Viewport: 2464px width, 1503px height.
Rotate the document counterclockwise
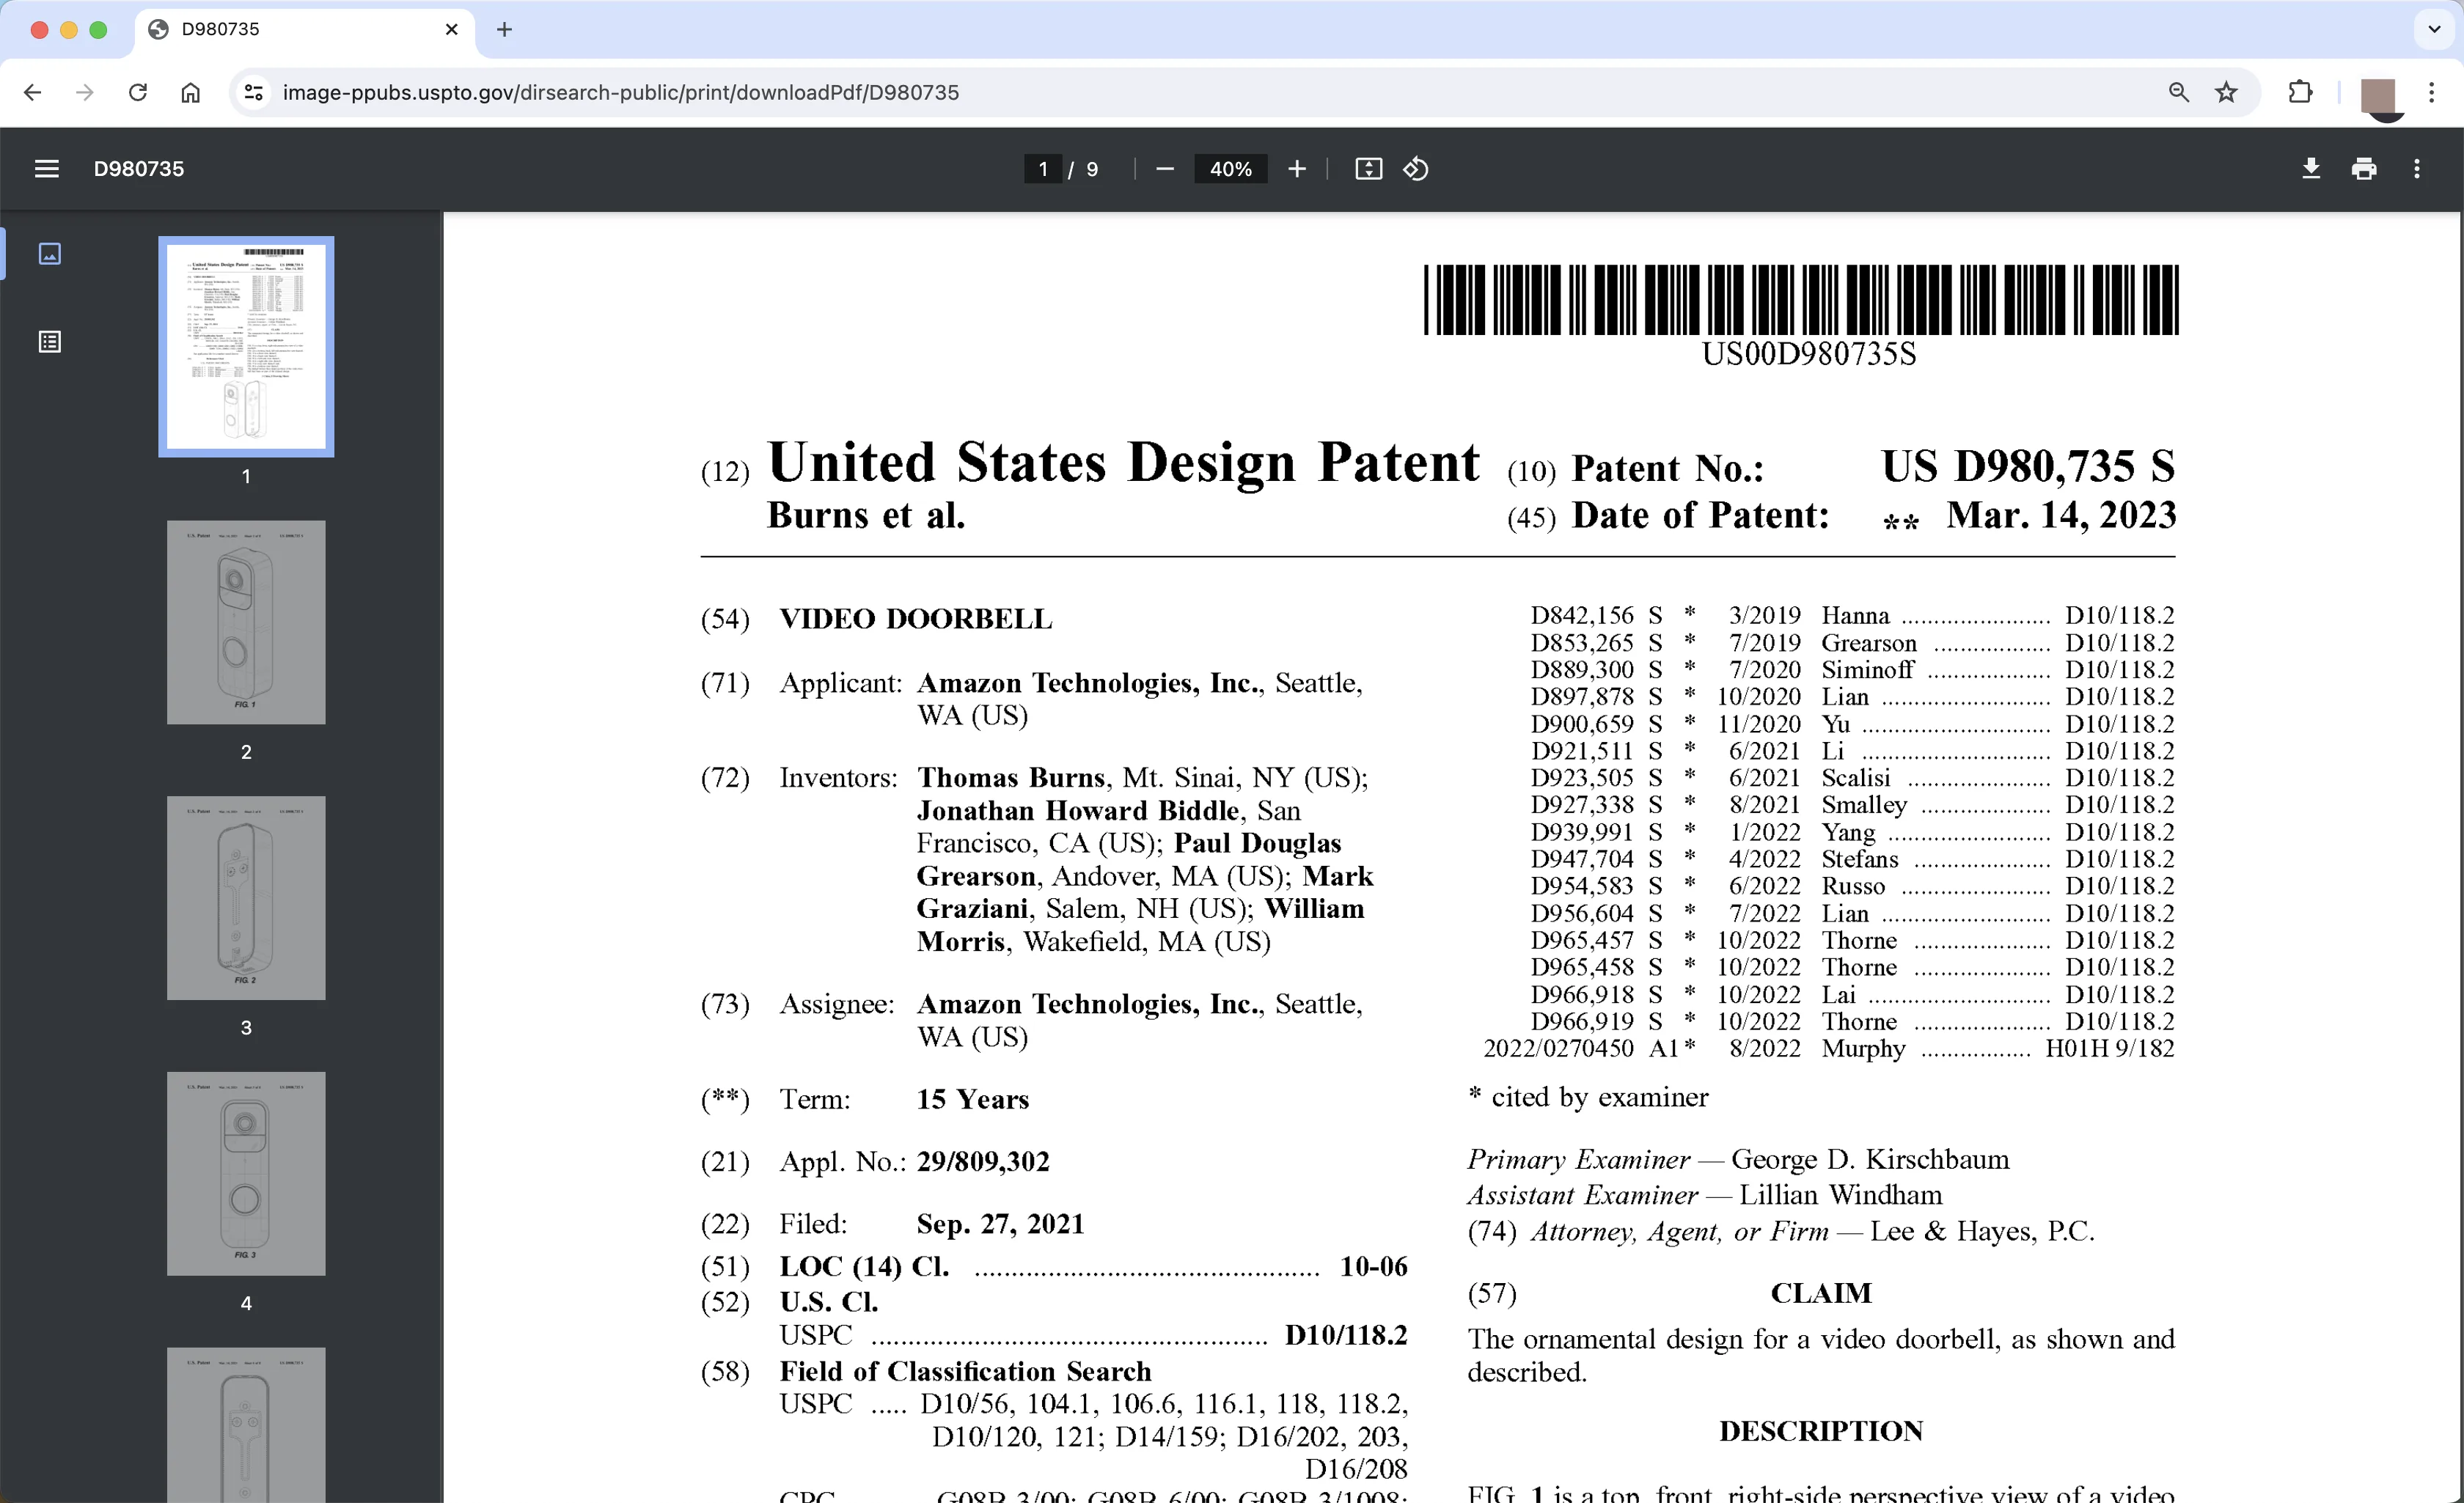point(1416,169)
